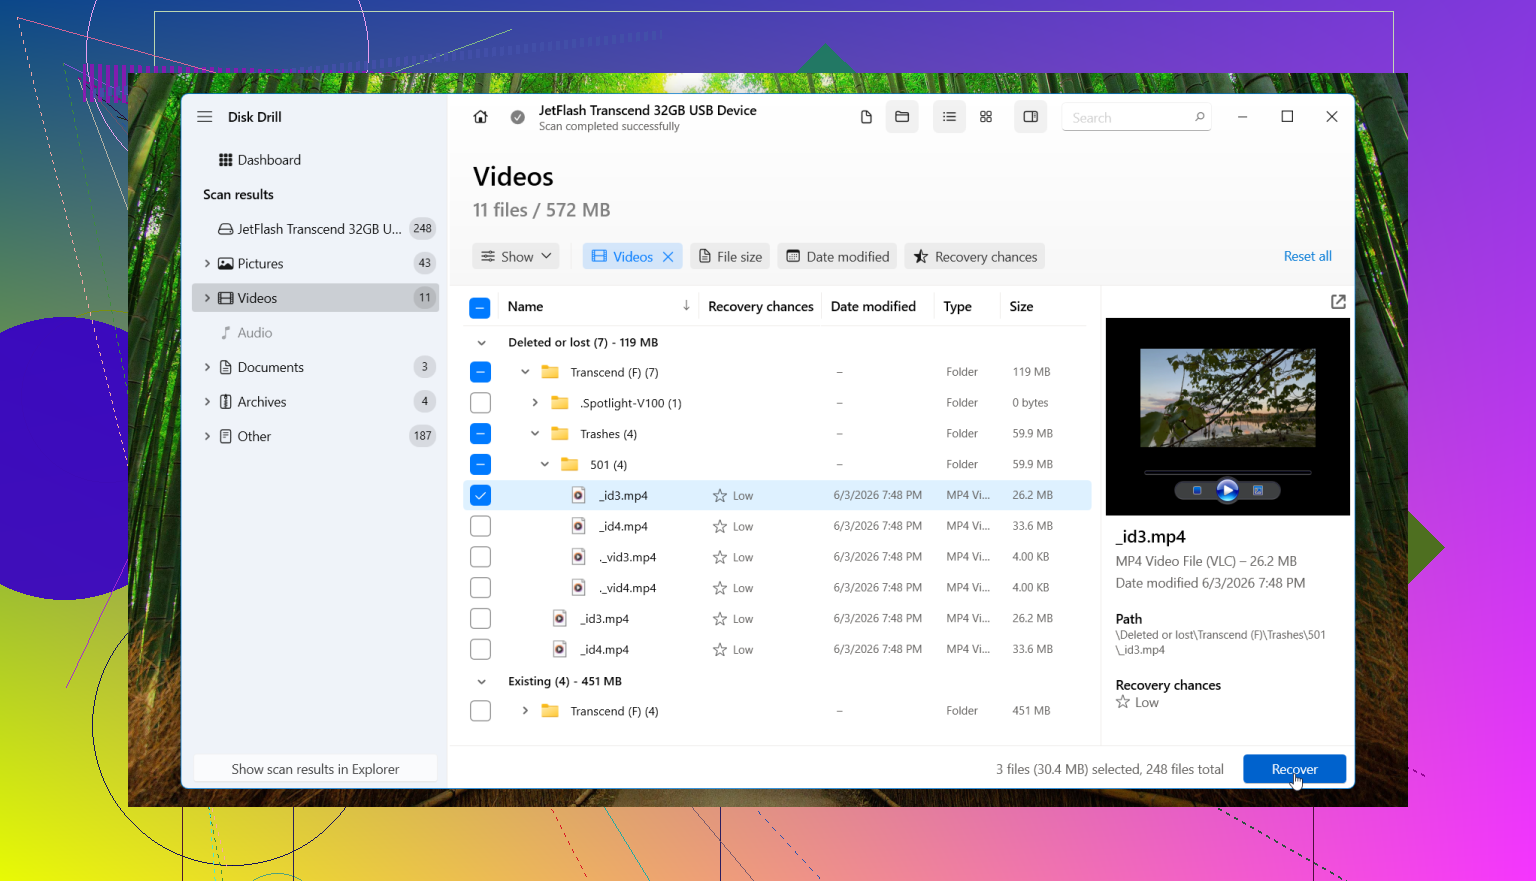Click the 501 folder icon
The width and height of the screenshot is (1536, 881).
tap(570, 465)
